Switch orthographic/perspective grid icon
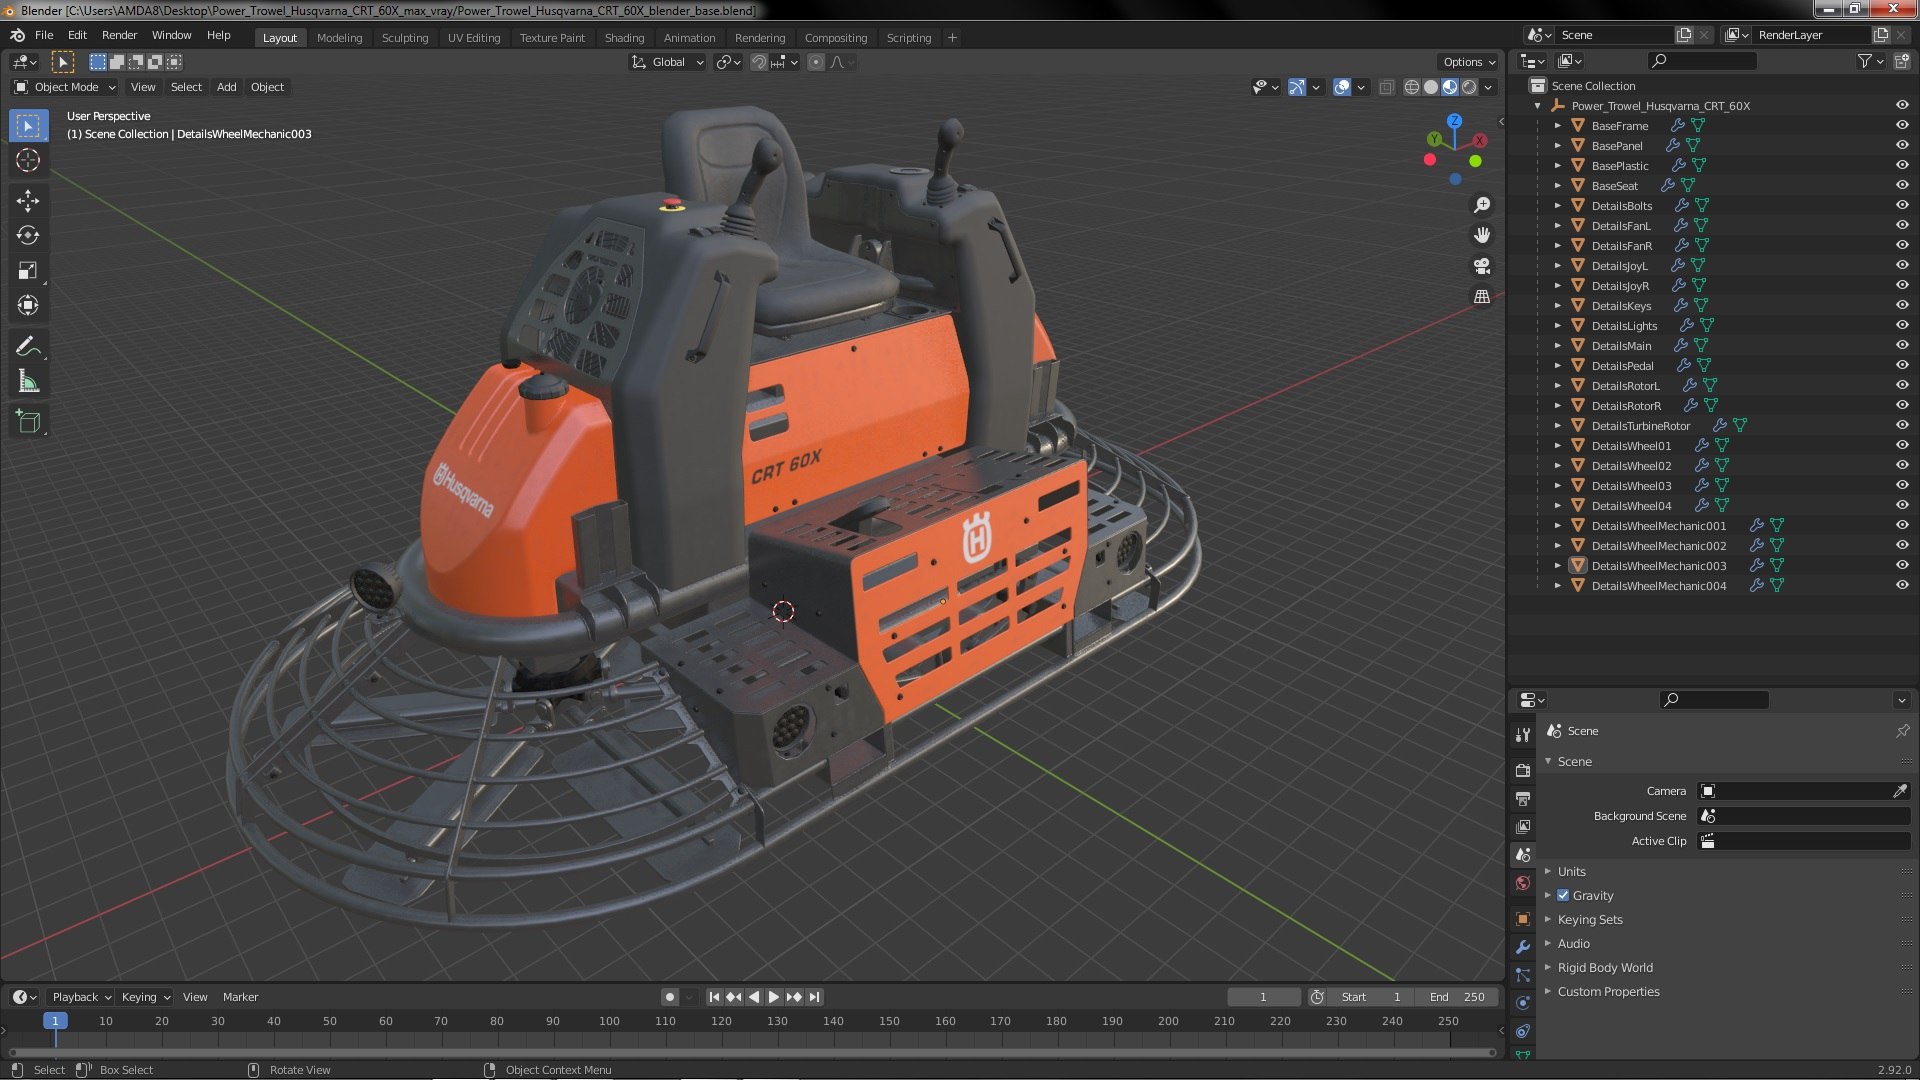This screenshot has height=1080, width=1920. pyautogui.click(x=1482, y=297)
